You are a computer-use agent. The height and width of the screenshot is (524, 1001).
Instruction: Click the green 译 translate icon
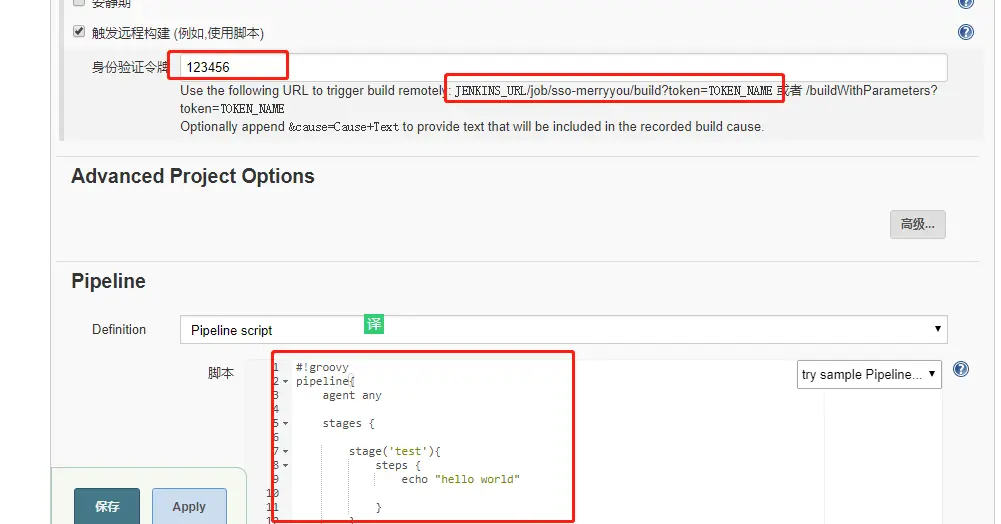coord(373,324)
